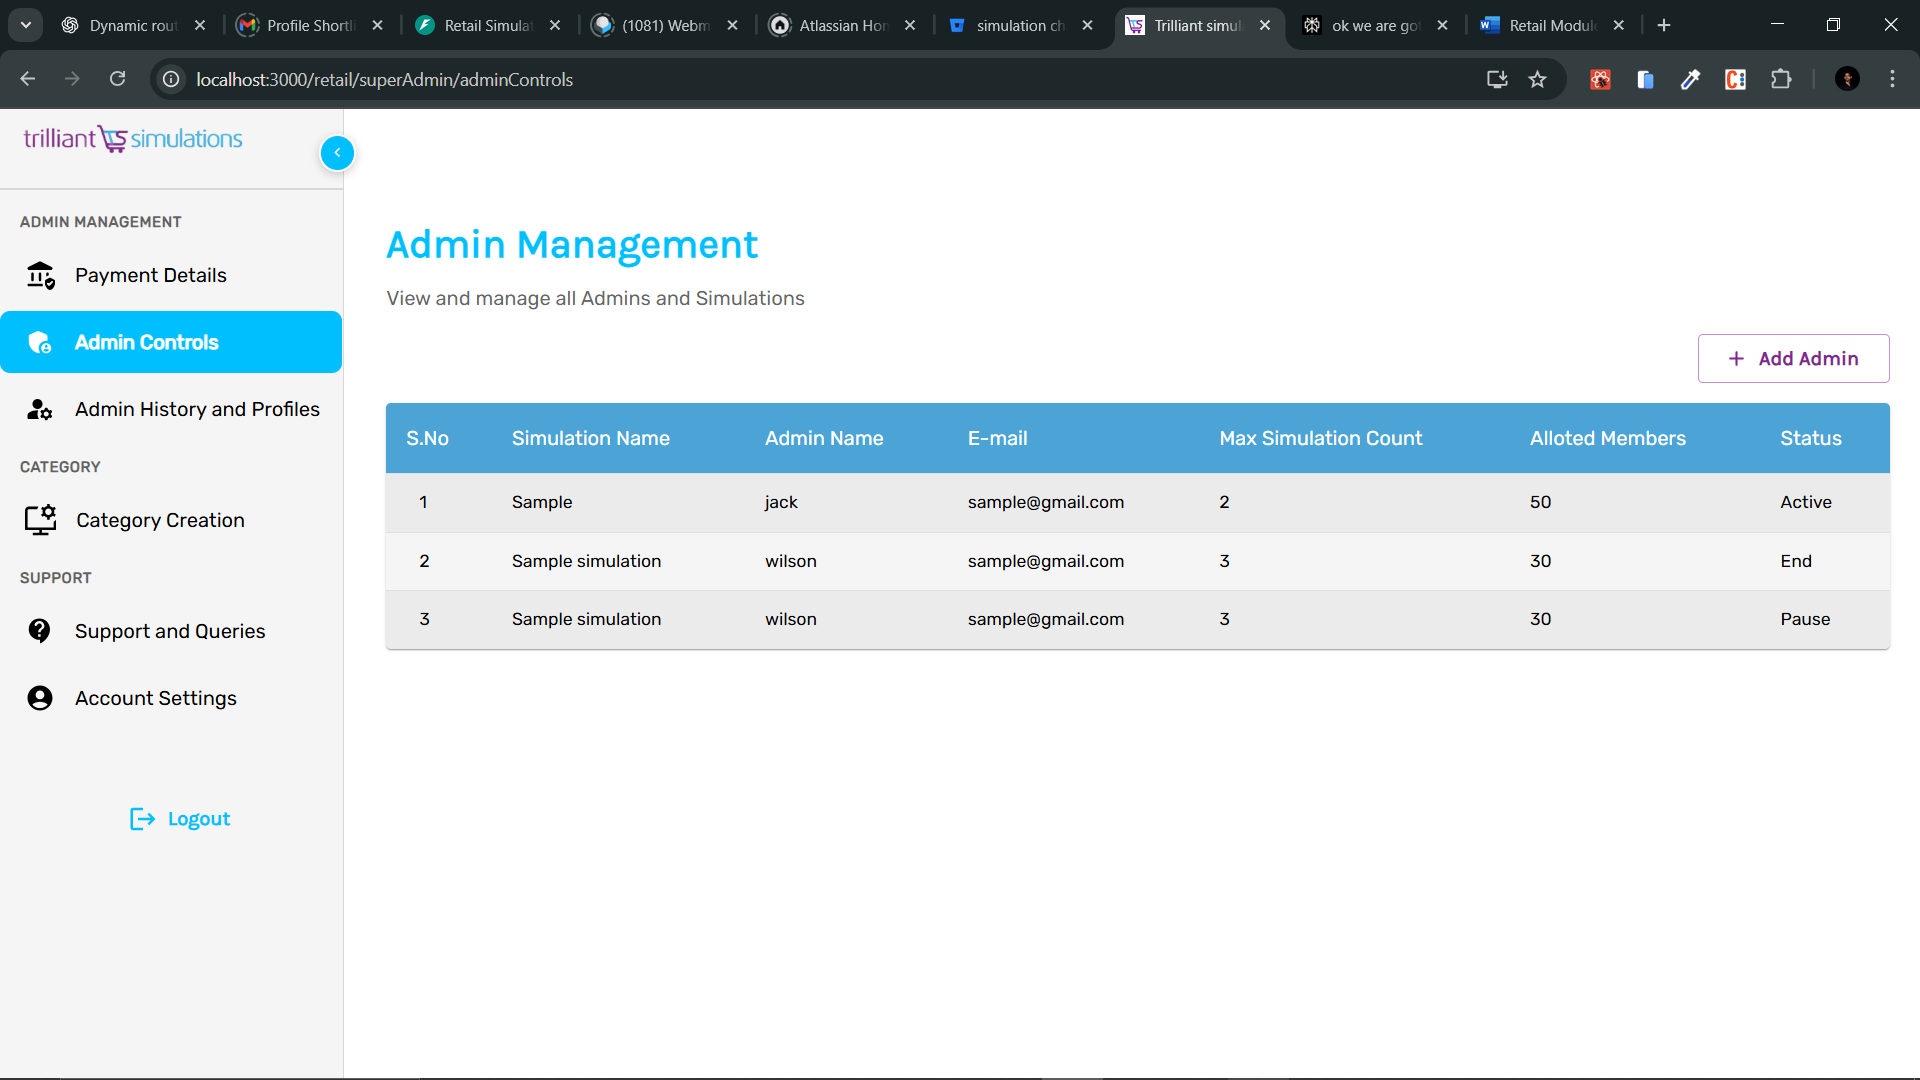Image resolution: width=1920 pixels, height=1080 pixels.
Task: Open the browser Extensions puzzle icon
Action: [x=1781, y=79]
